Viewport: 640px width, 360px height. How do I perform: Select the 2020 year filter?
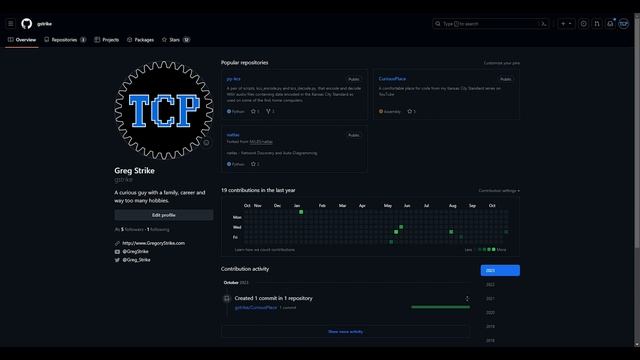pyautogui.click(x=490, y=312)
